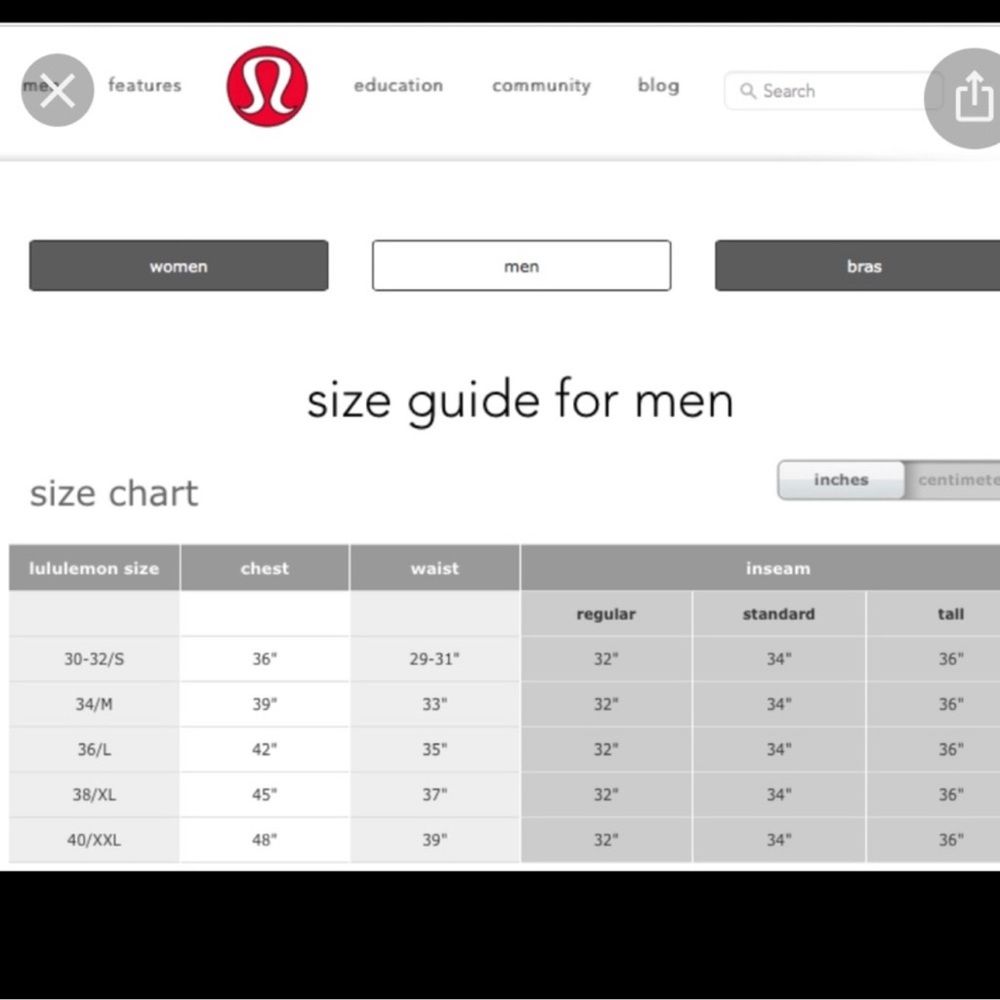The width and height of the screenshot is (1000, 1000).
Task: Click the search magnifier icon
Action: 748,91
